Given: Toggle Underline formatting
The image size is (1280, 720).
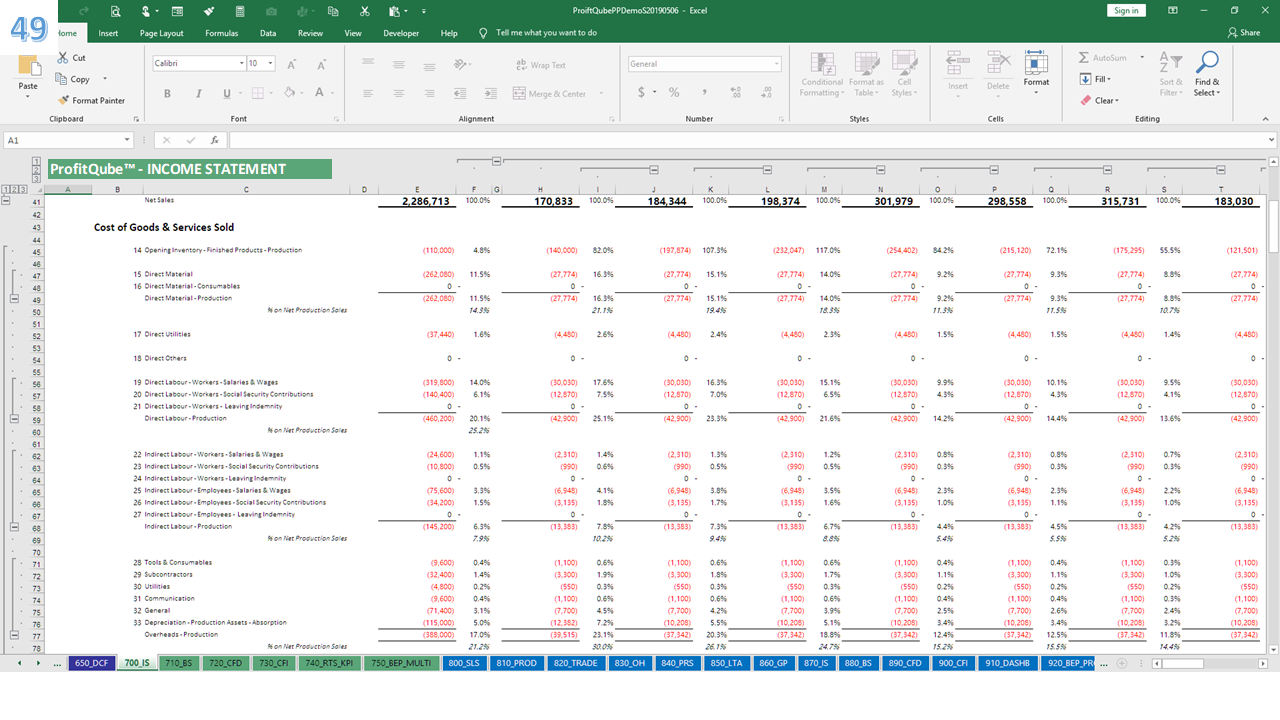Looking at the screenshot, I should pyautogui.click(x=227, y=93).
